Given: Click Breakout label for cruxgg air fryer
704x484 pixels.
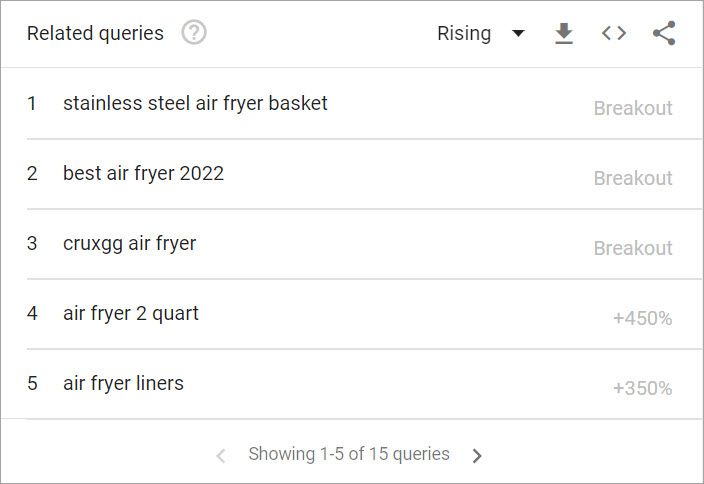Looking at the screenshot, I should coord(633,248).
